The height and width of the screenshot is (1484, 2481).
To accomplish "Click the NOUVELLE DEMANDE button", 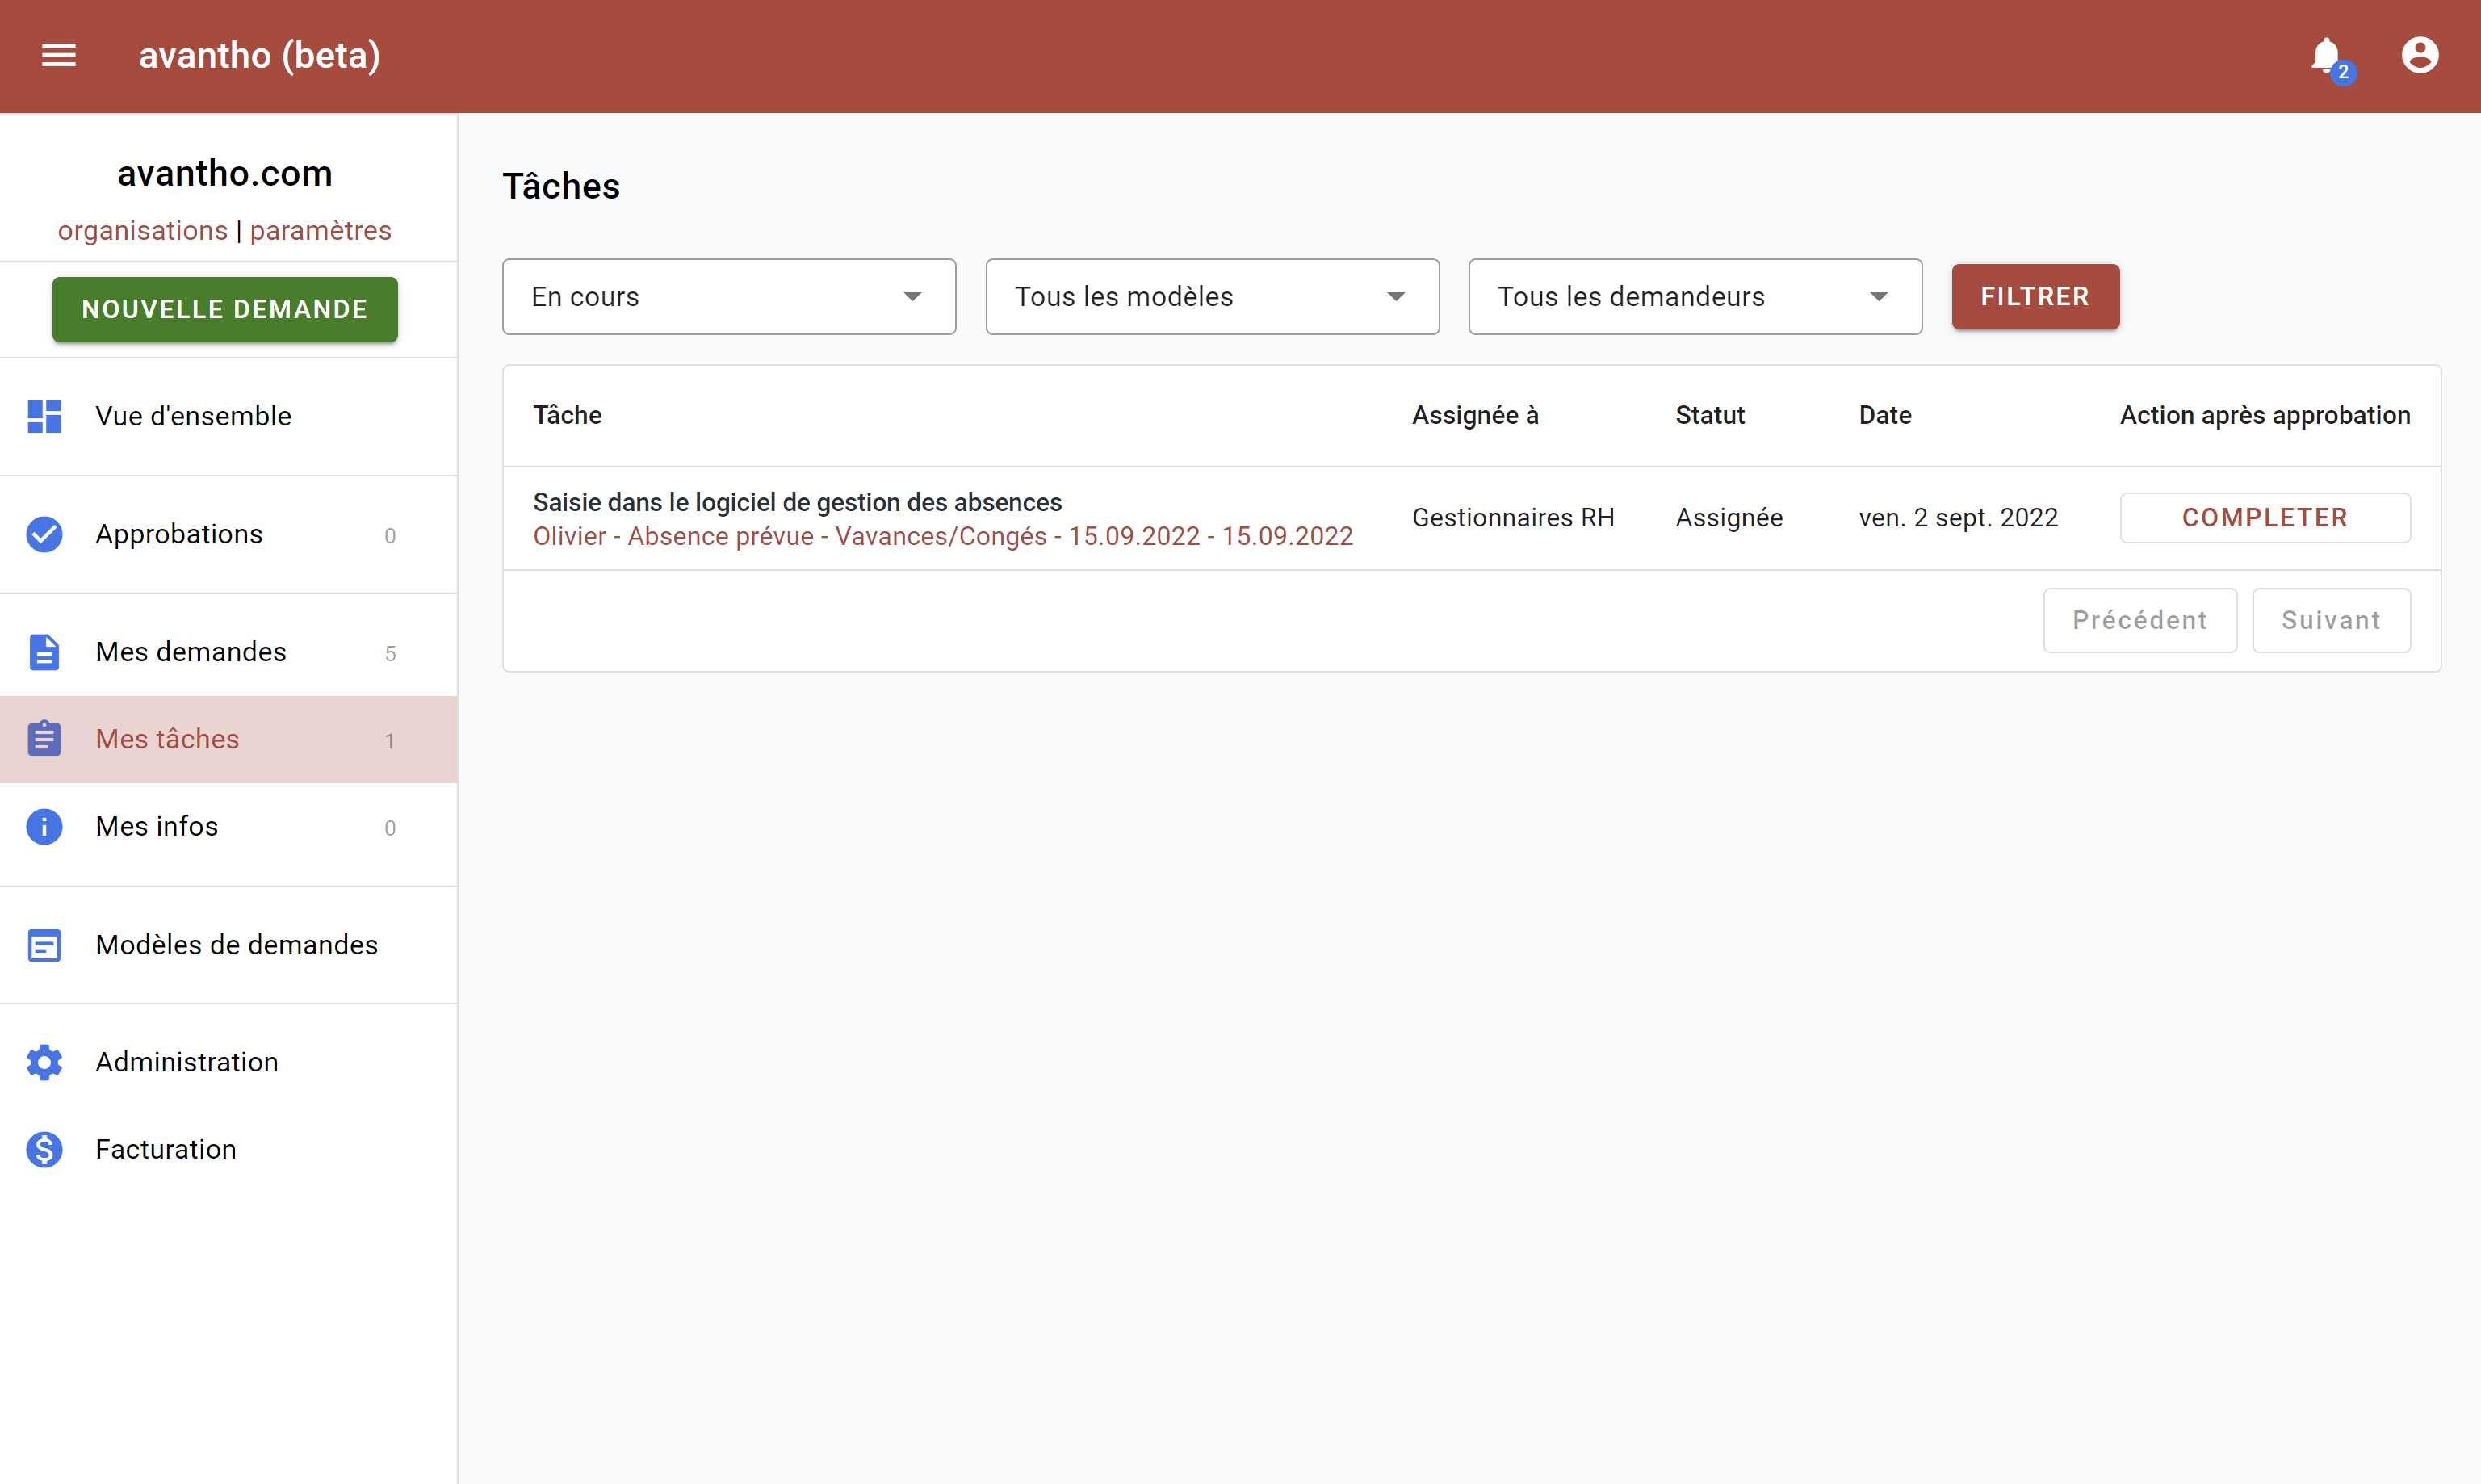I will (x=225, y=310).
